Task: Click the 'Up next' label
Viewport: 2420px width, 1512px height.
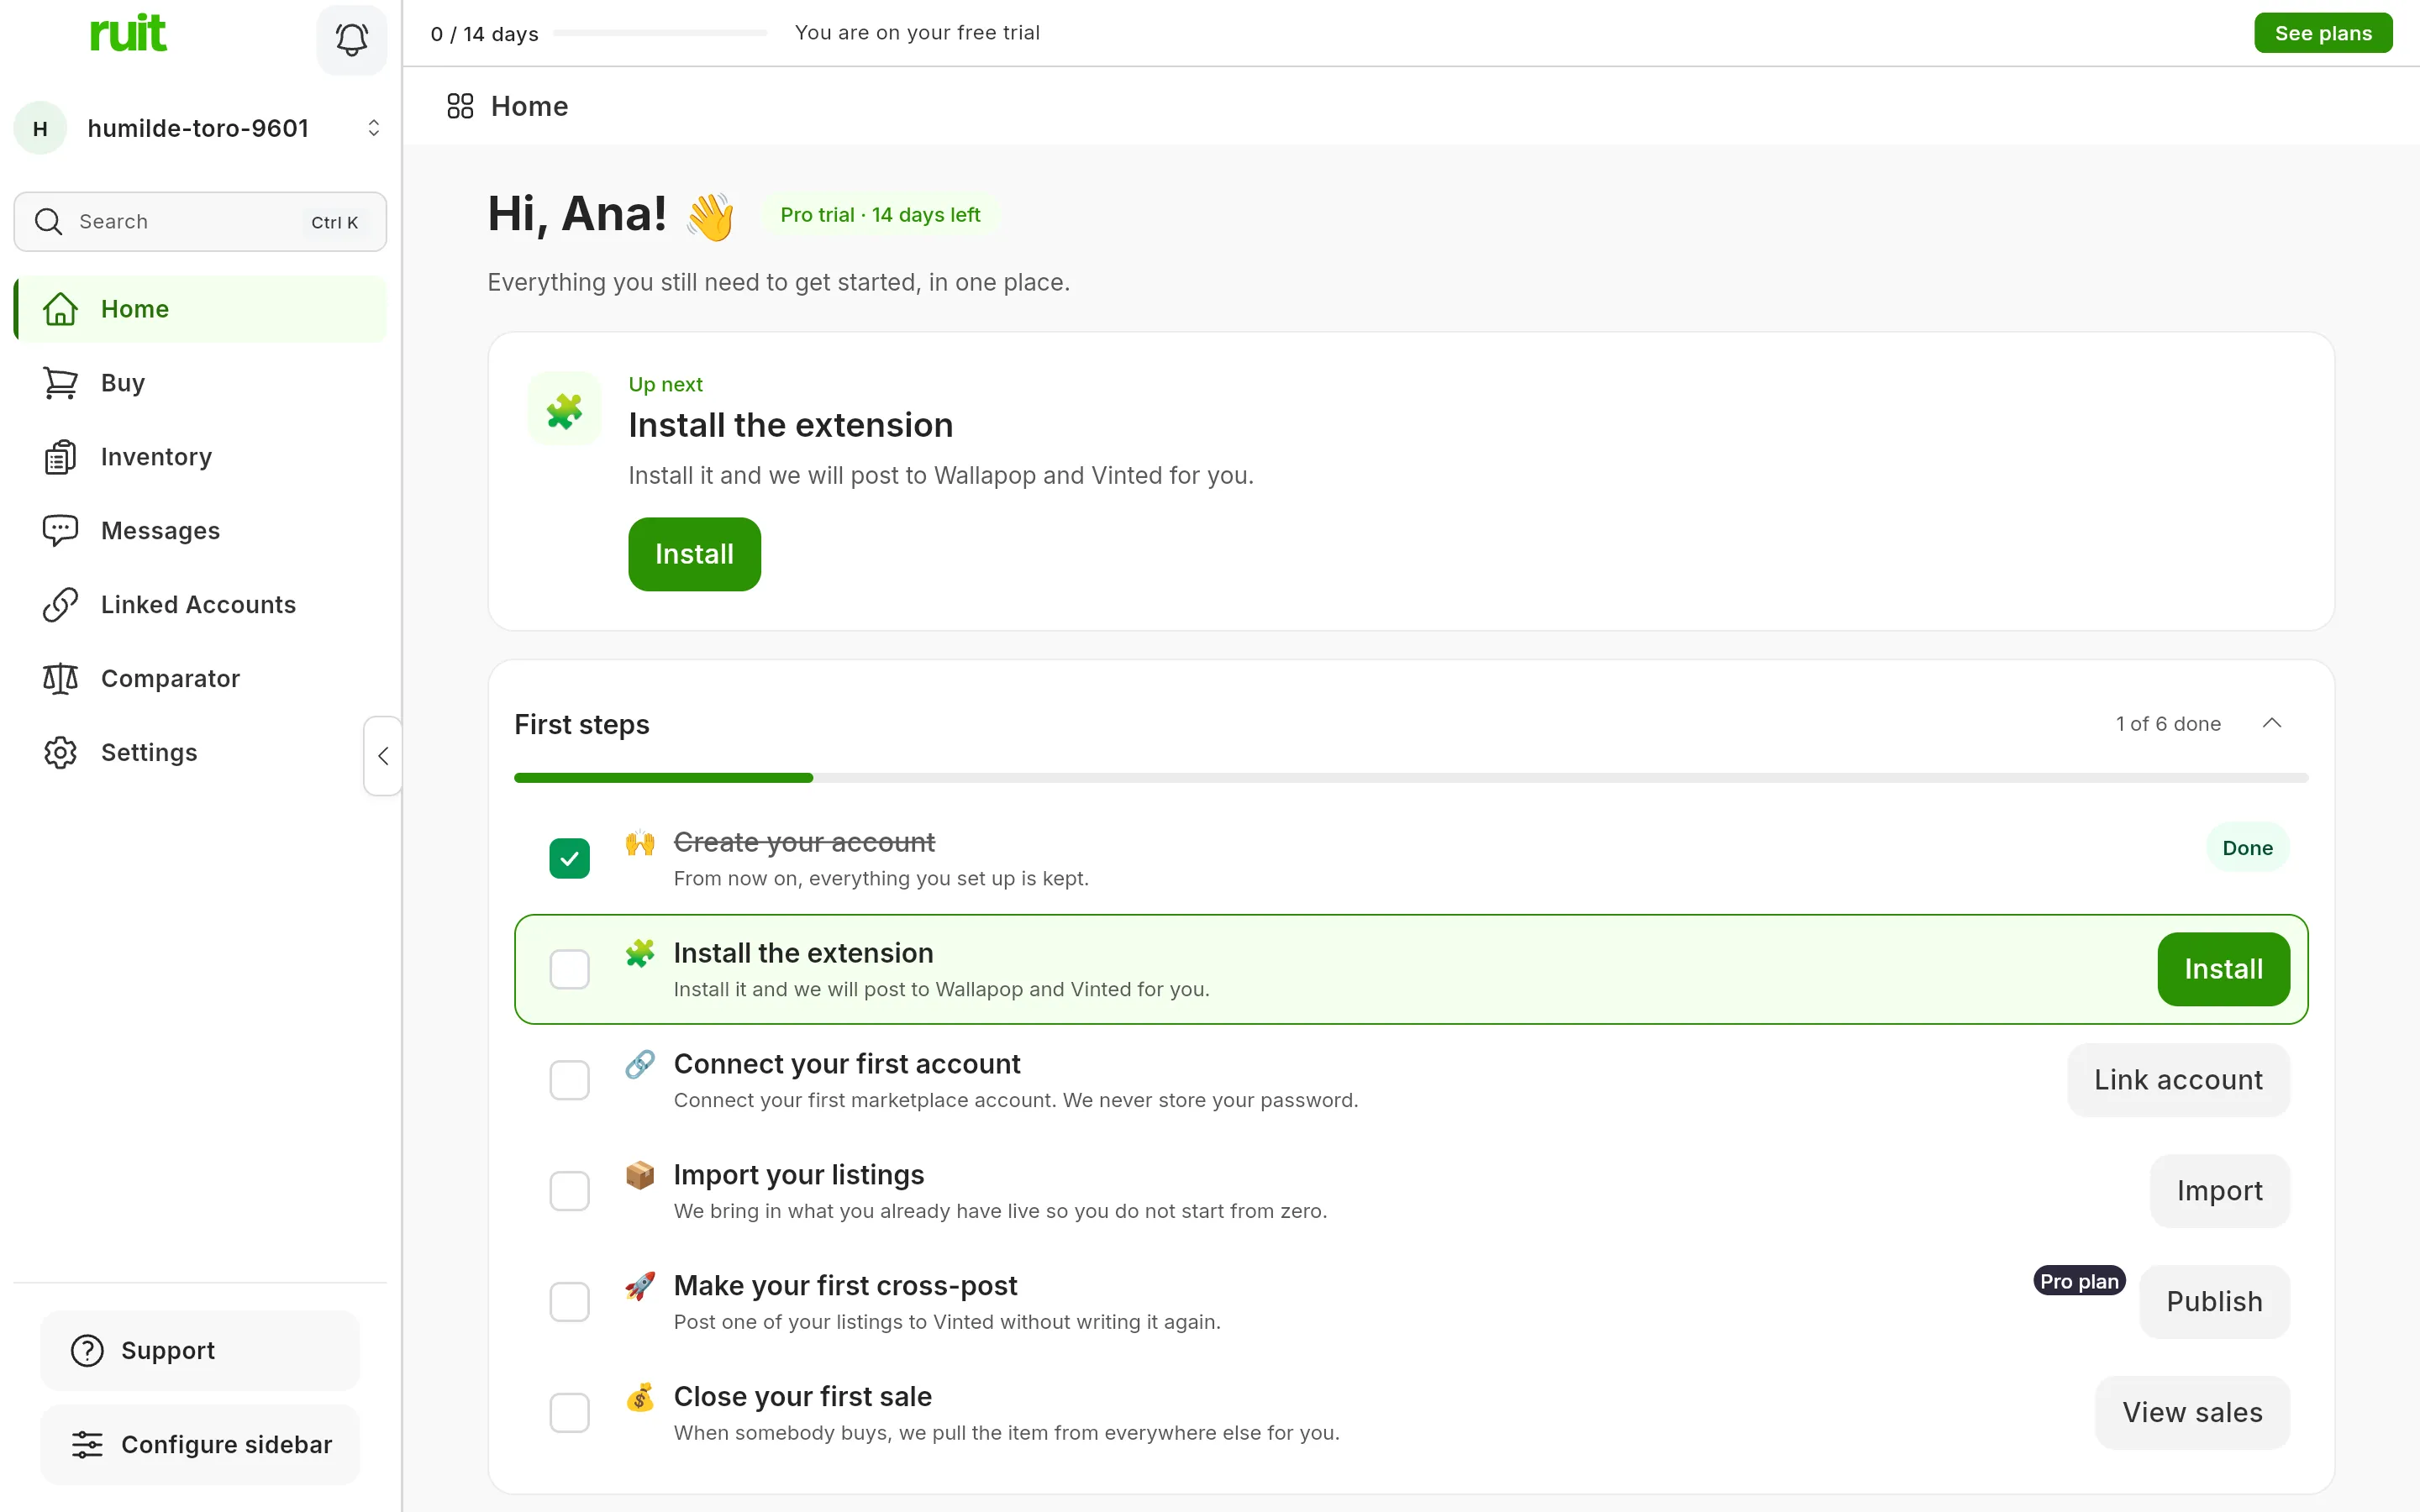Action: 665,384
